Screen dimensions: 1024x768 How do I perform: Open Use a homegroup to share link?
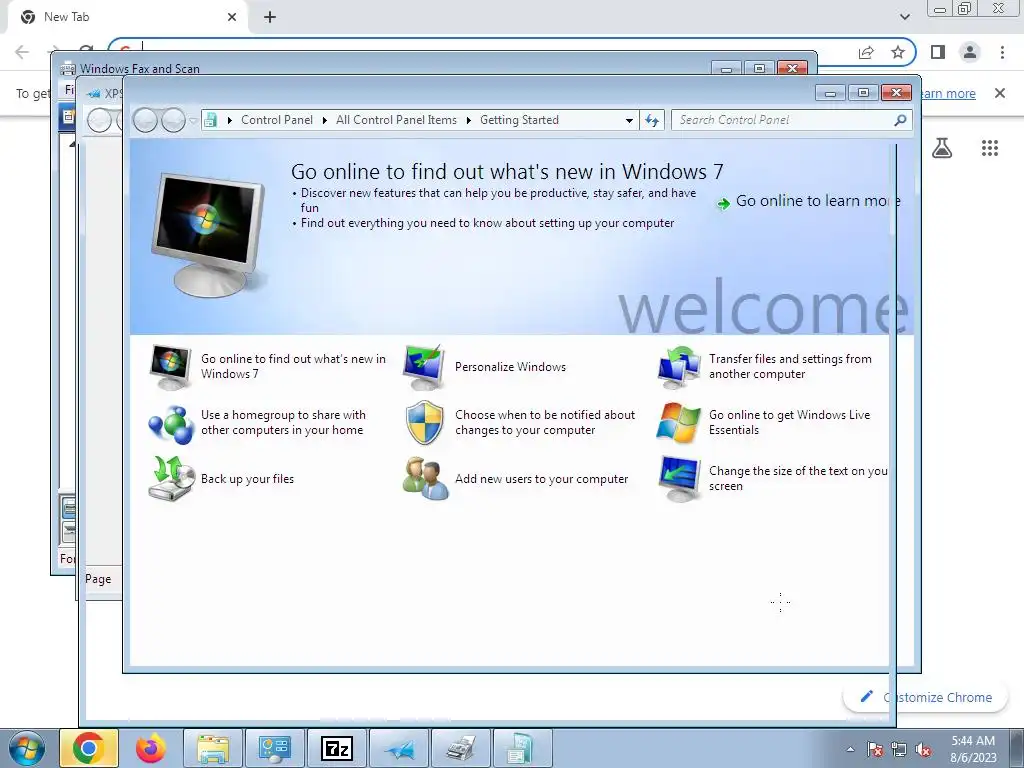[x=283, y=423]
